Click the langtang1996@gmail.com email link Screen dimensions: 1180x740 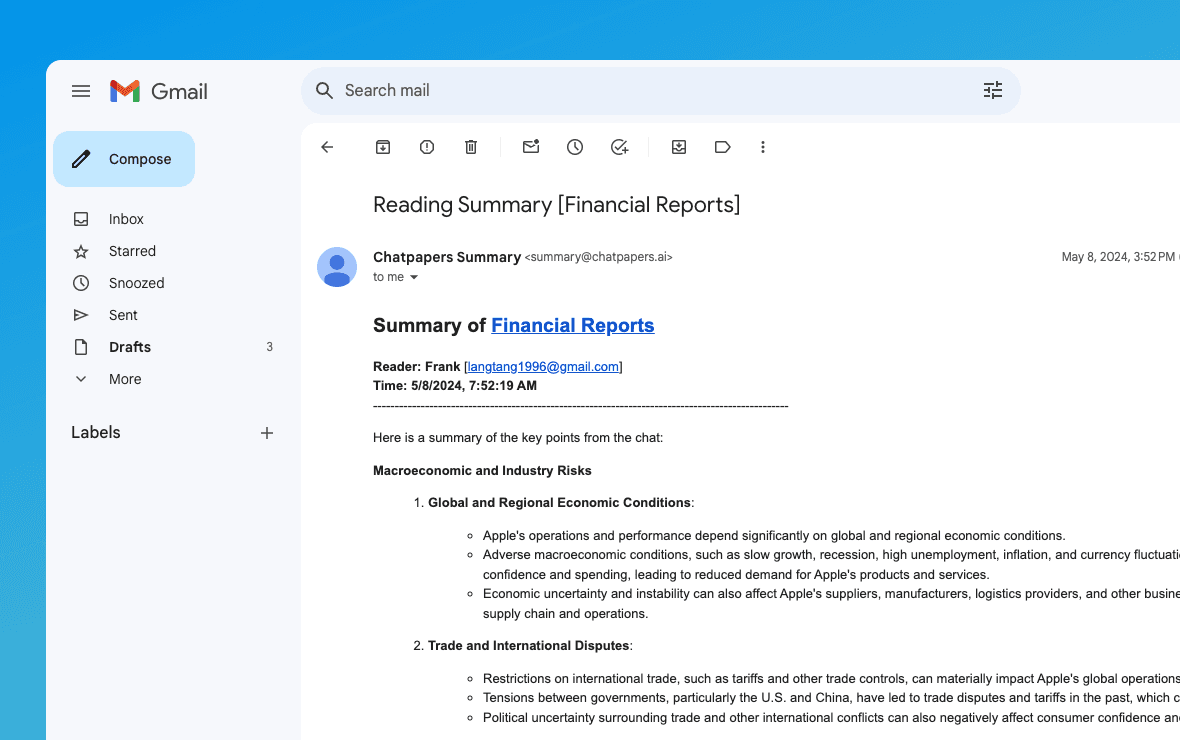tap(543, 367)
